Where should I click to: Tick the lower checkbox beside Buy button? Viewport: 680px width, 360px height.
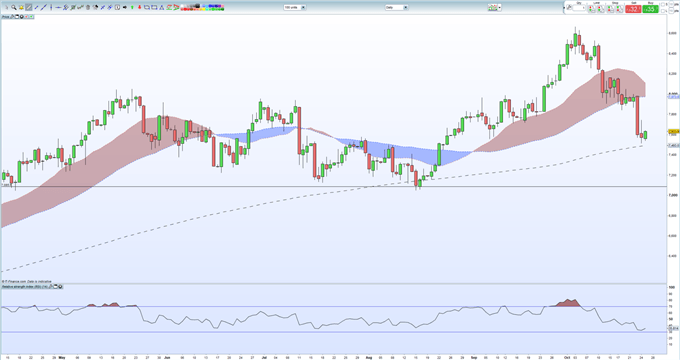[662, 11]
